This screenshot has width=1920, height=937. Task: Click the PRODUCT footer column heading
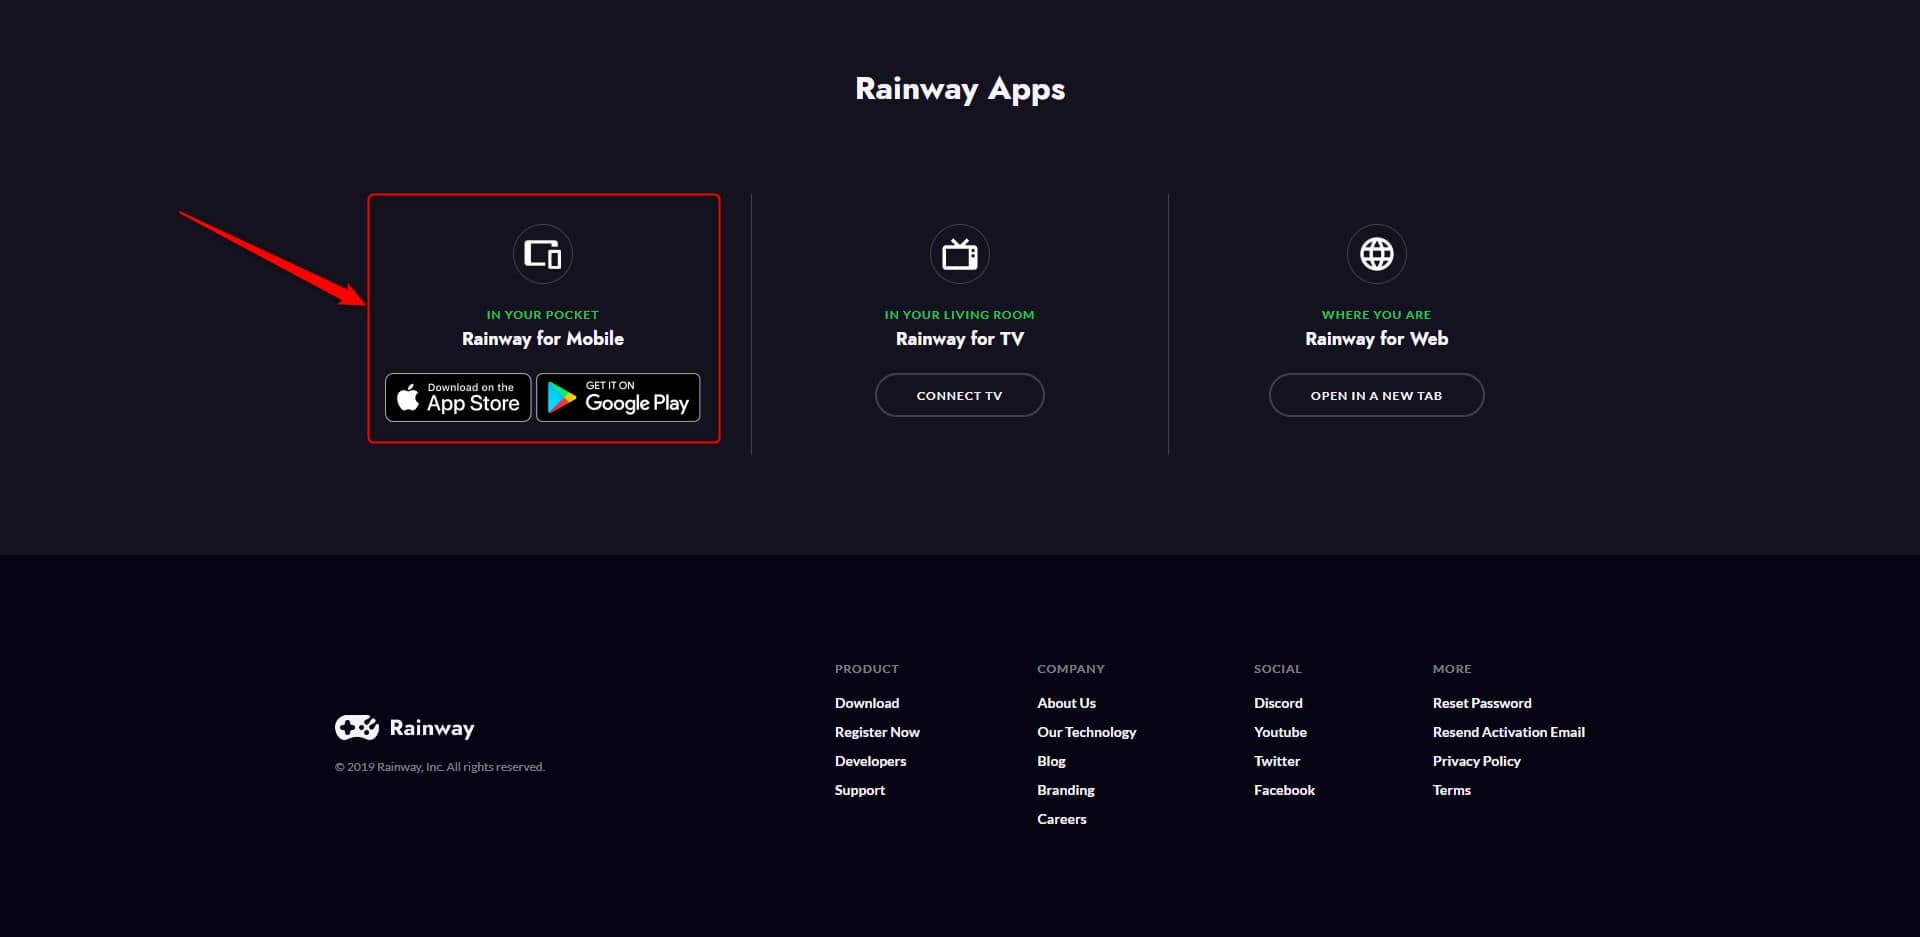coord(867,669)
